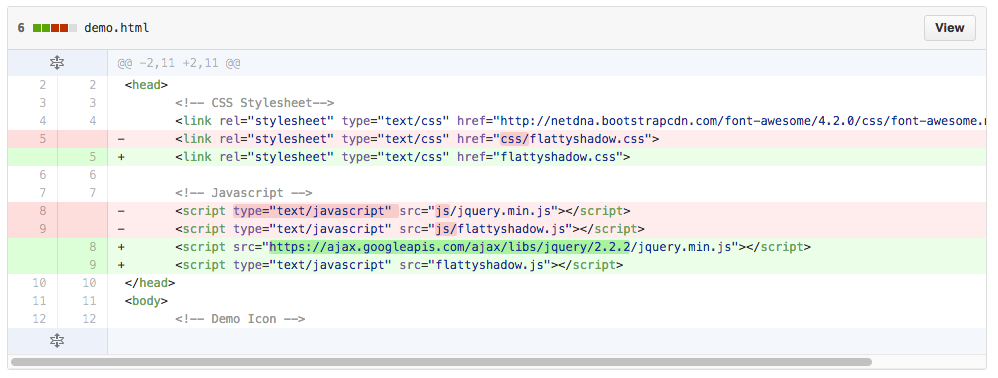Click new line number 12 in gutter
Image resolution: width=998 pixels, height=378 pixels.
click(x=89, y=319)
